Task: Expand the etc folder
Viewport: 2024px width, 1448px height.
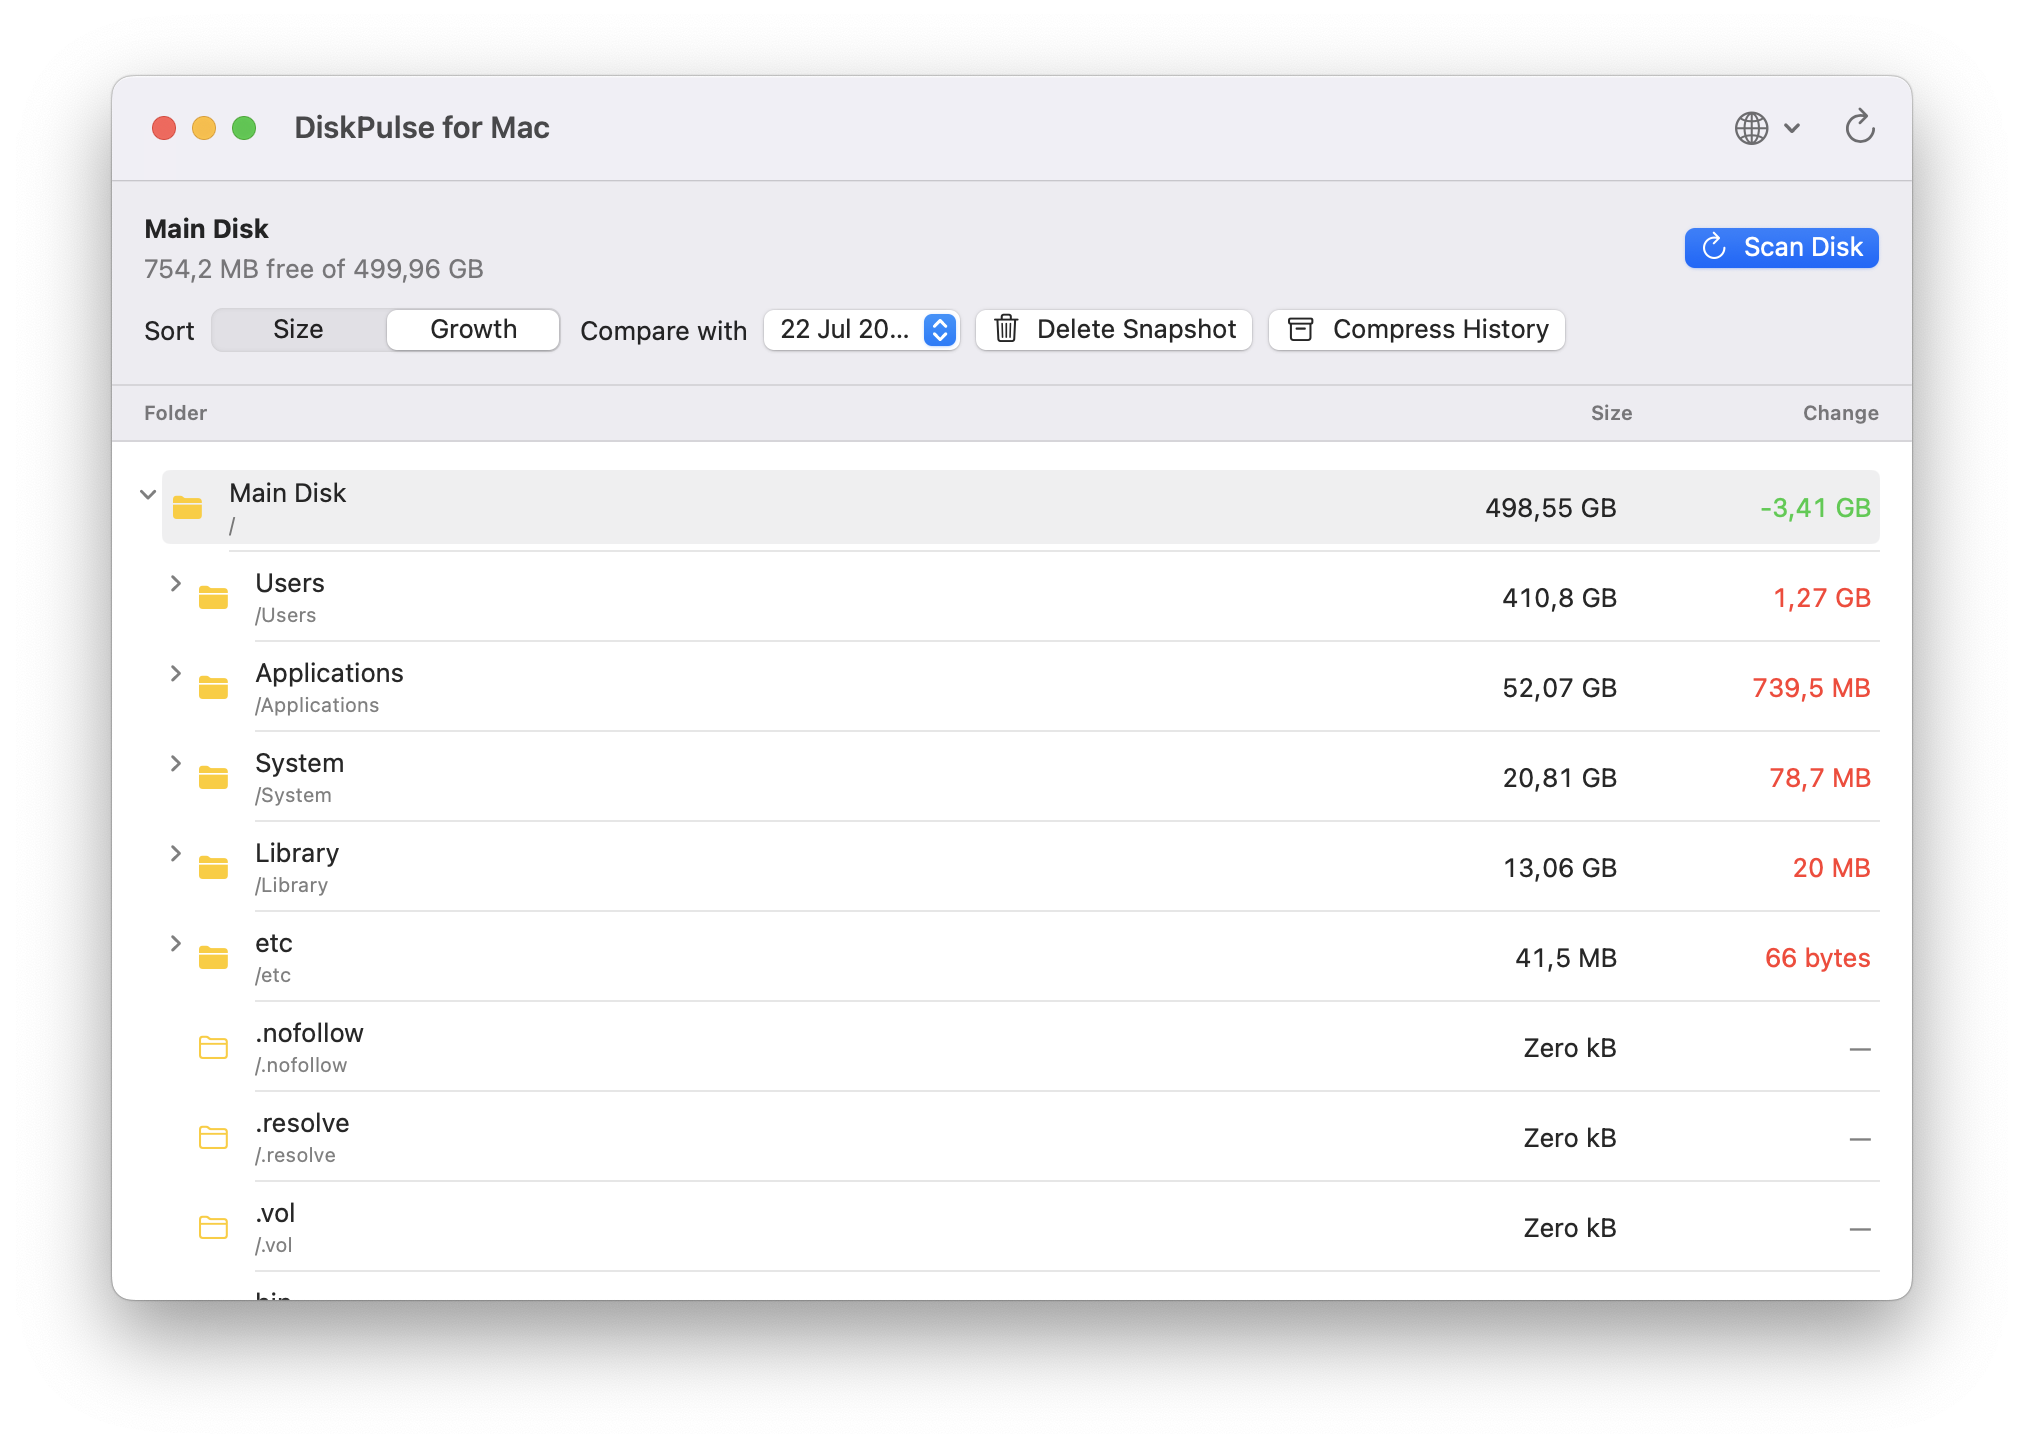Action: click(176, 943)
